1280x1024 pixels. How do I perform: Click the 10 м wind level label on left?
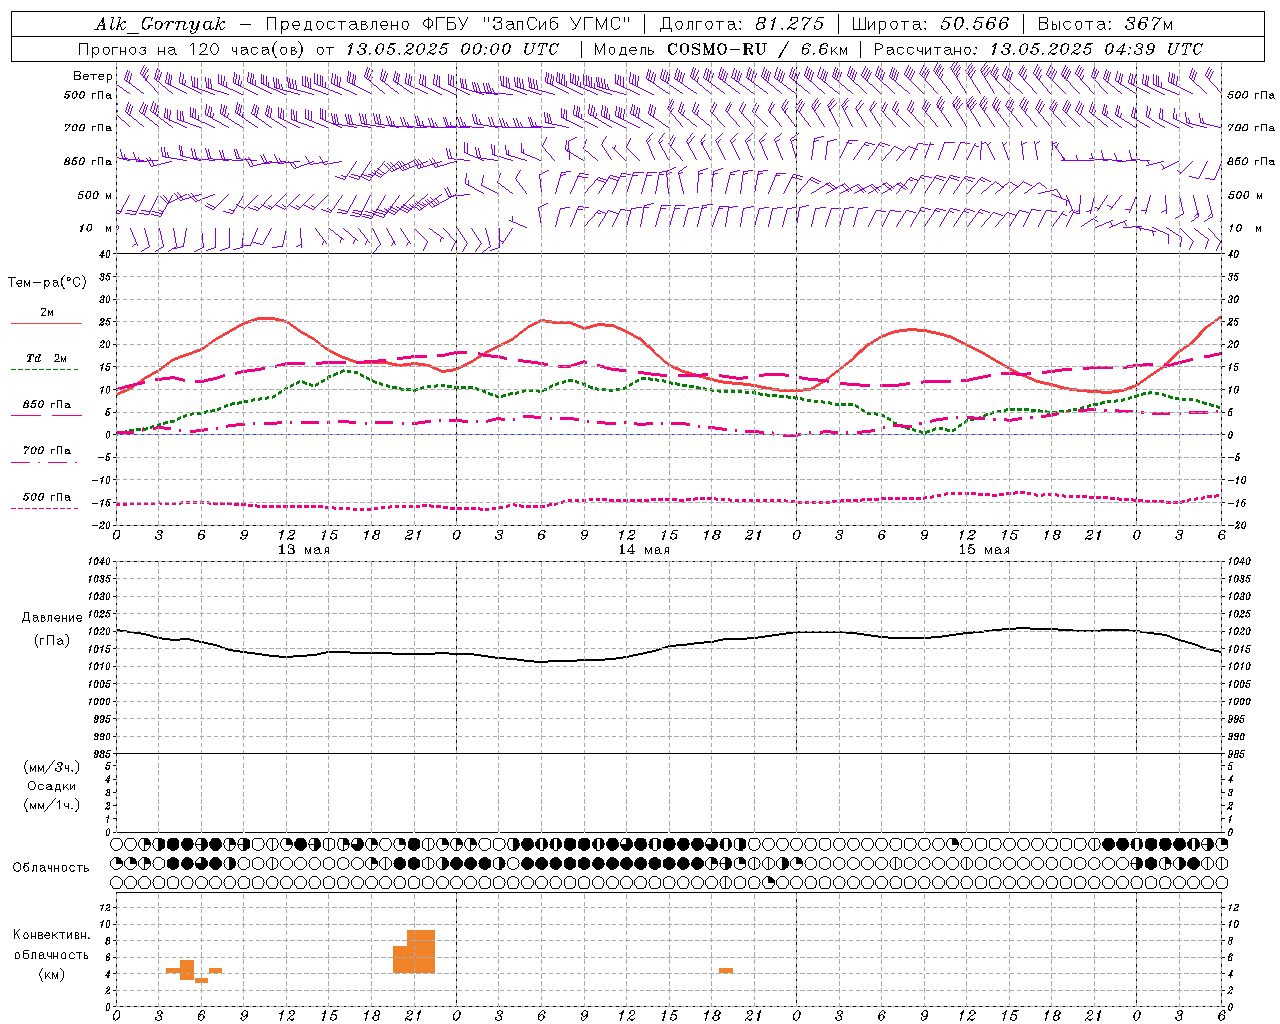click(x=95, y=229)
